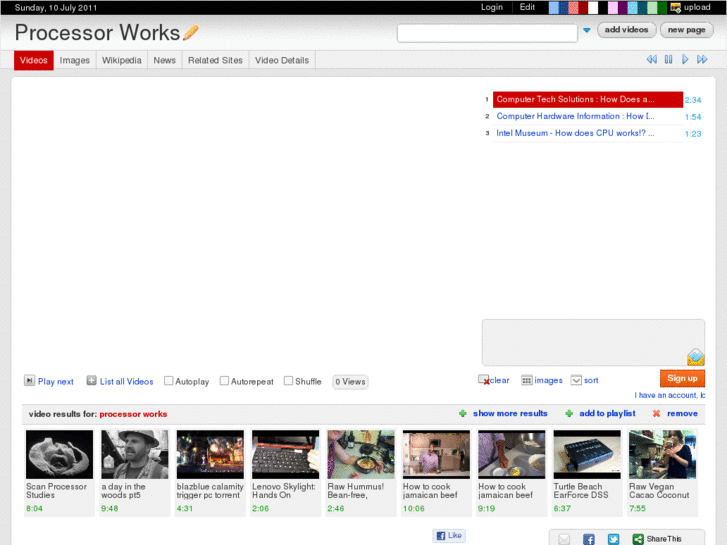Pick the black color swatch in top bar

pos(604,7)
